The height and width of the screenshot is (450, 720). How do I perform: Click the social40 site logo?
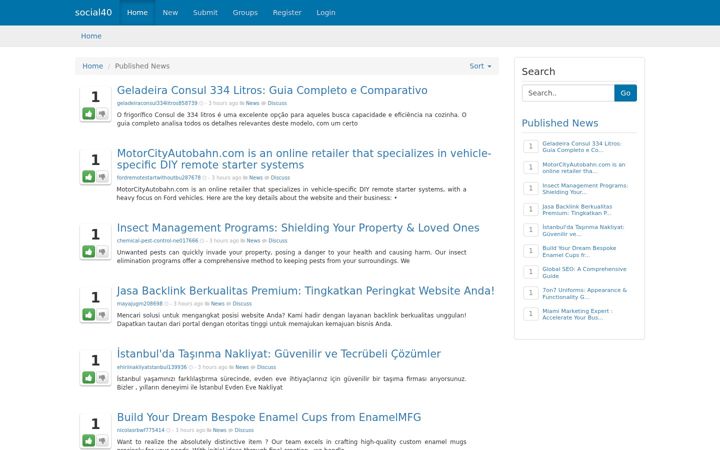[93, 12]
